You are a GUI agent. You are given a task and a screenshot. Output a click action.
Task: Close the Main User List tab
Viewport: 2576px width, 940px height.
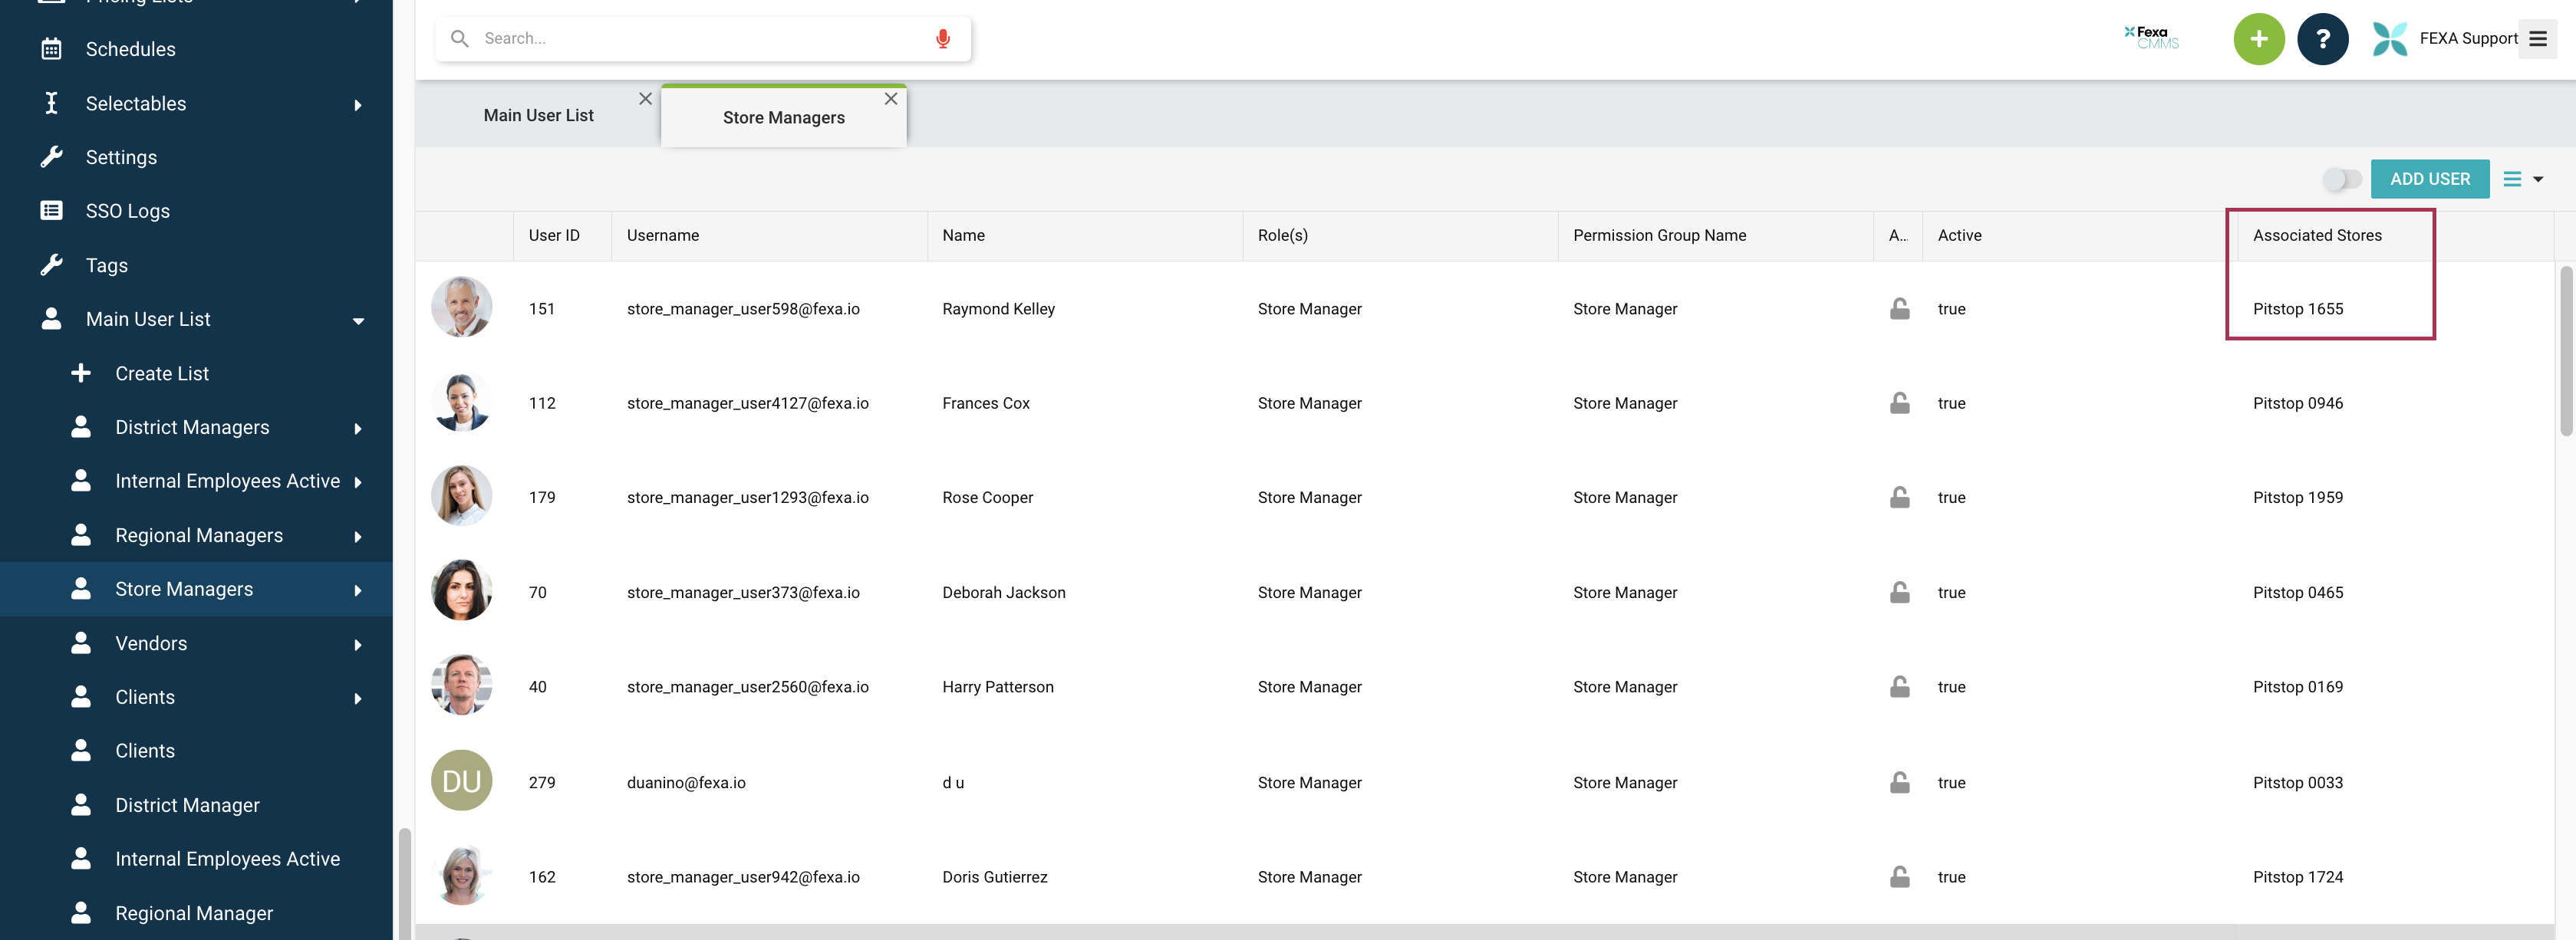tap(645, 99)
